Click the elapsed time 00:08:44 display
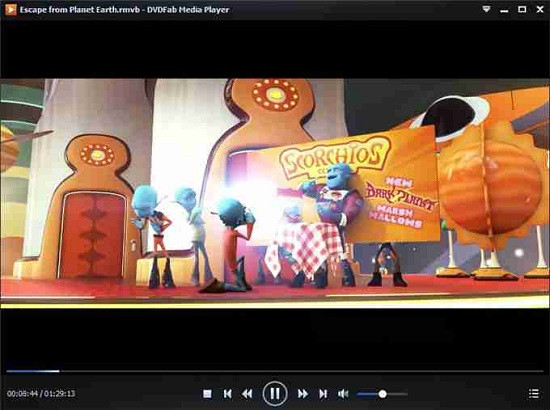This screenshot has width=550, height=410. click(x=22, y=394)
